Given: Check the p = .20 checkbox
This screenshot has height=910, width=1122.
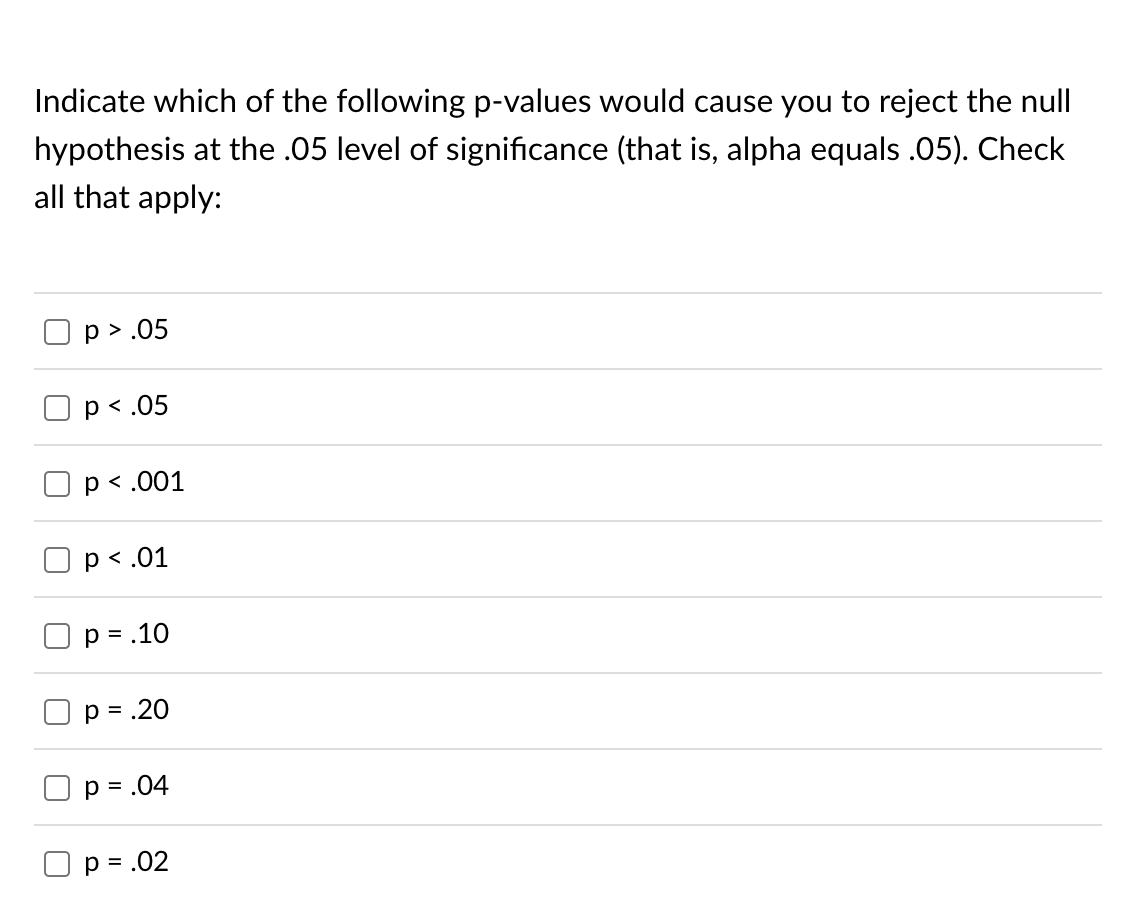Looking at the screenshot, I should click(x=56, y=711).
